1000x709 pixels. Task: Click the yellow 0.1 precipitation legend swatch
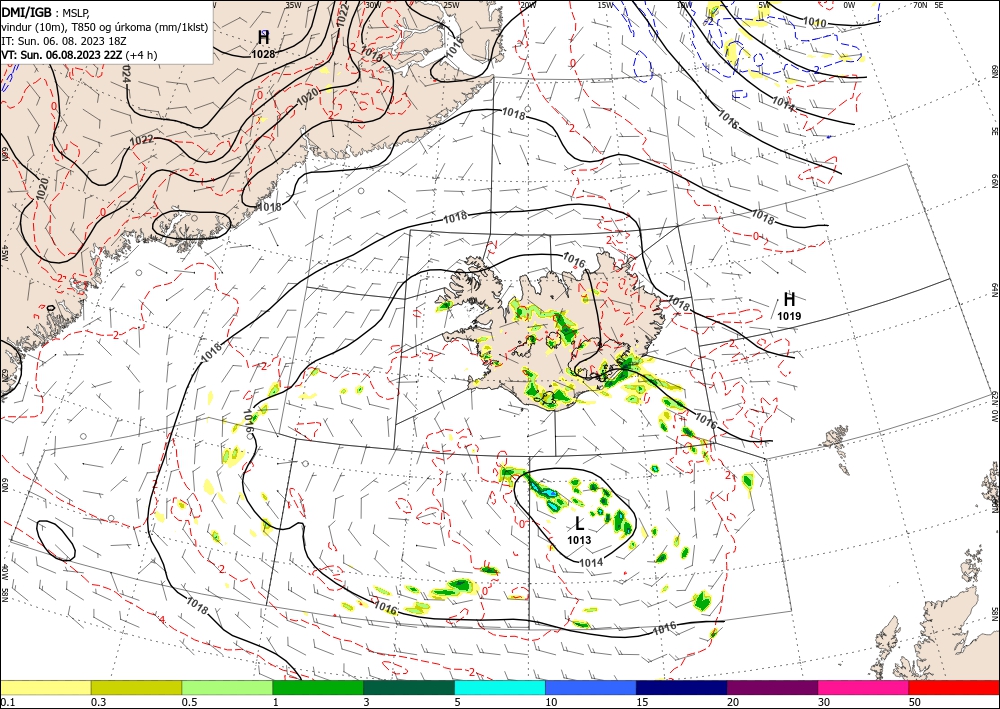tap(45, 687)
